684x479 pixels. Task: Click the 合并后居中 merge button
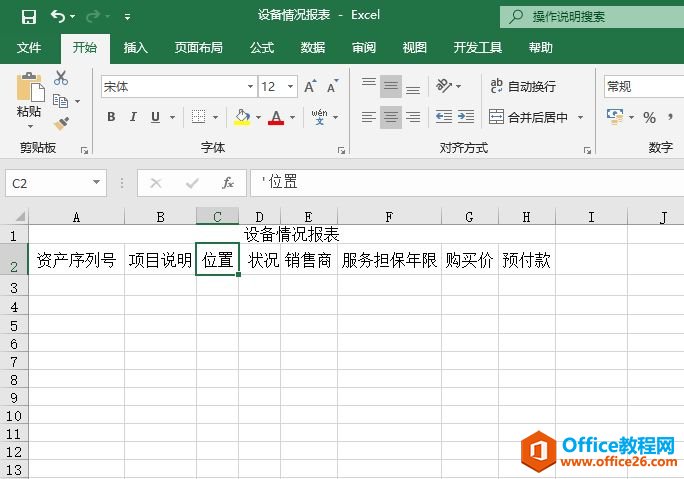[x=529, y=117]
